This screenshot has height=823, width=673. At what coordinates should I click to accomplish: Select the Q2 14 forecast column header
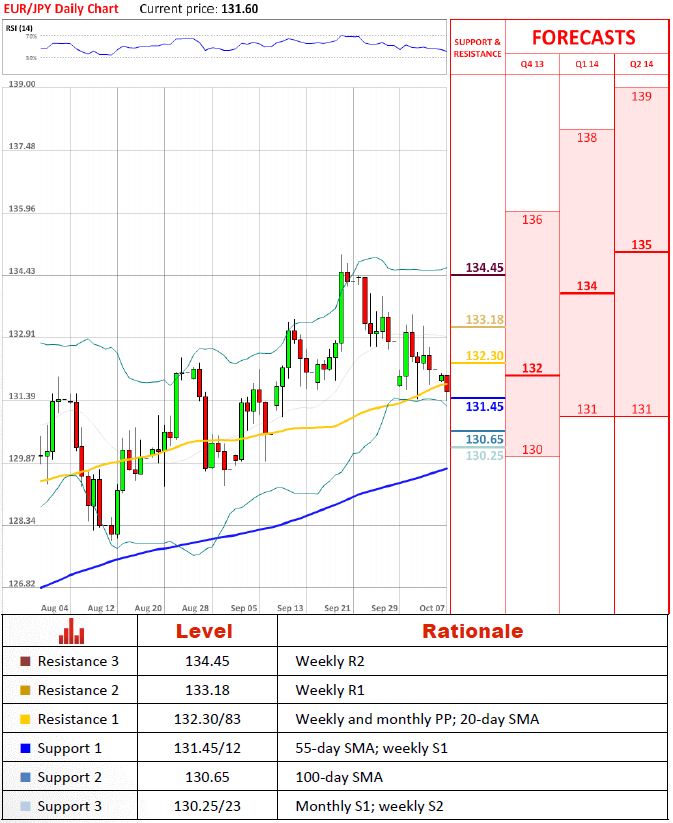click(x=641, y=64)
